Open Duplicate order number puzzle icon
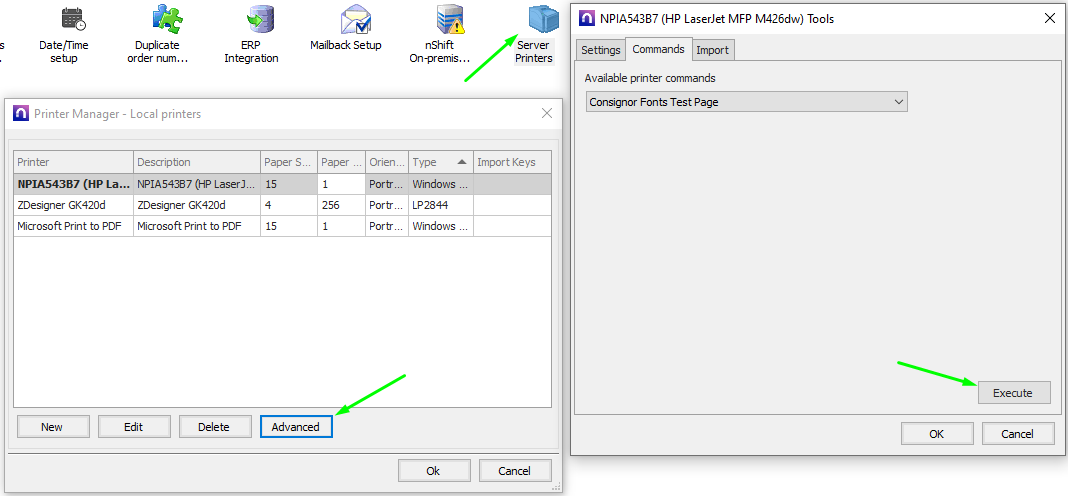1068x496 pixels. [166, 20]
